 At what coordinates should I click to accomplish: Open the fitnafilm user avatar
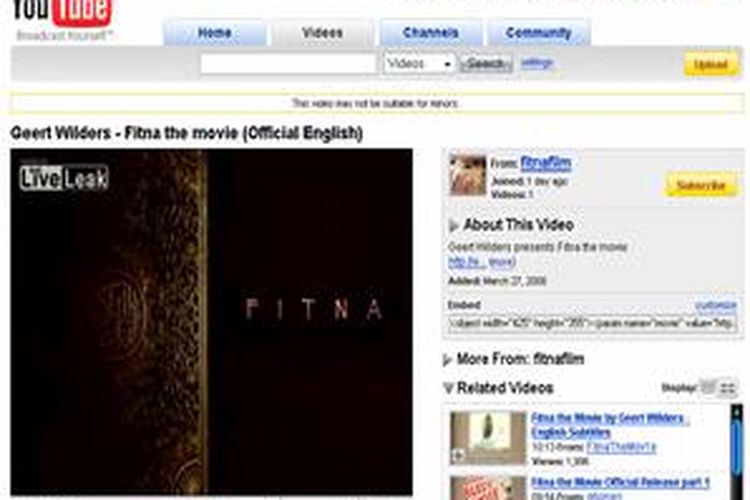point(468,175)
